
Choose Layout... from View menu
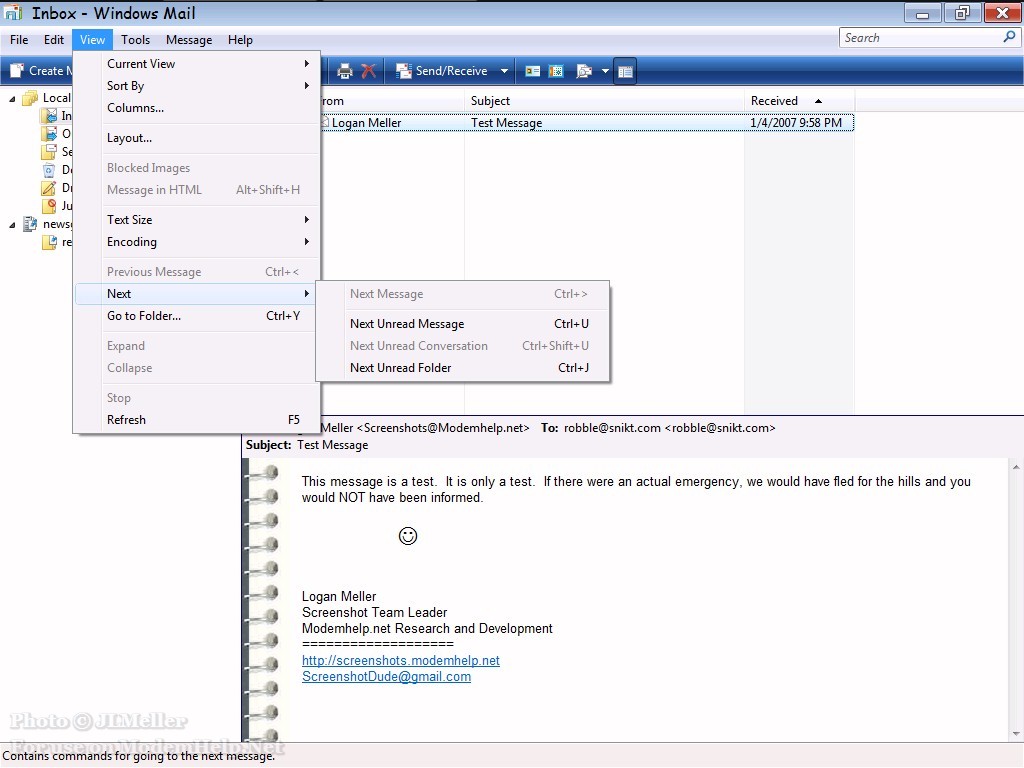pyautogui.click(x=196, y=138)
